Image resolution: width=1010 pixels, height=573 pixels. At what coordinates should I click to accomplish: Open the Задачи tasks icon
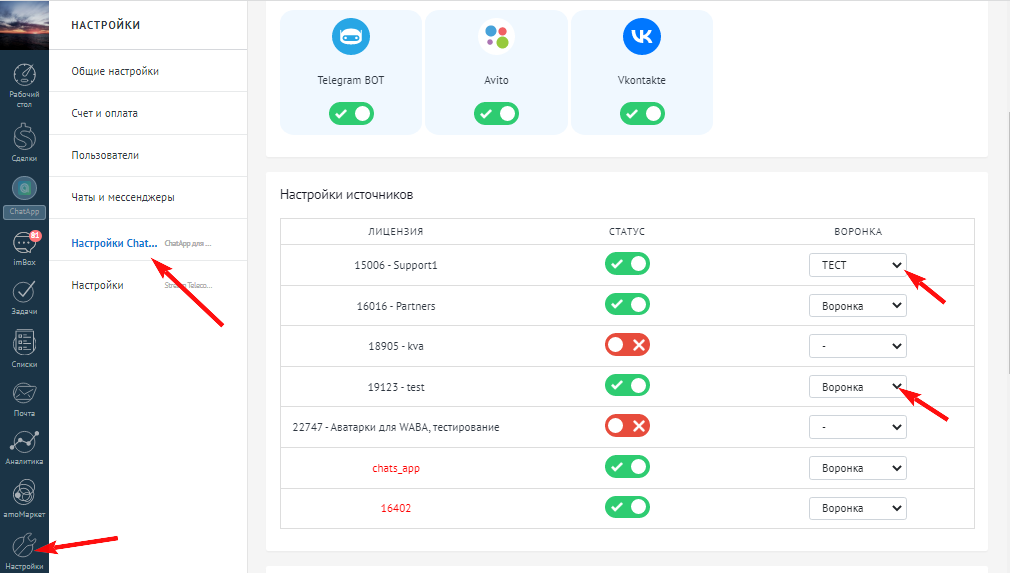[24, 296]
